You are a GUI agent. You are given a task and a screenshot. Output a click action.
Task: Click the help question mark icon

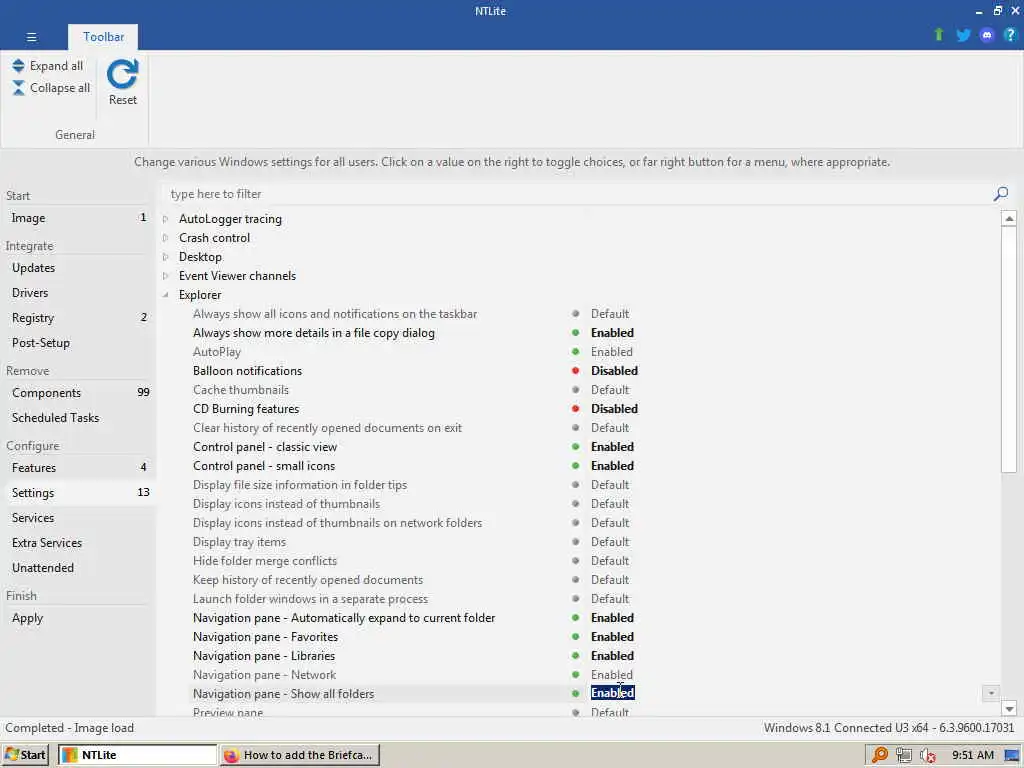[x=1010, y=35]
